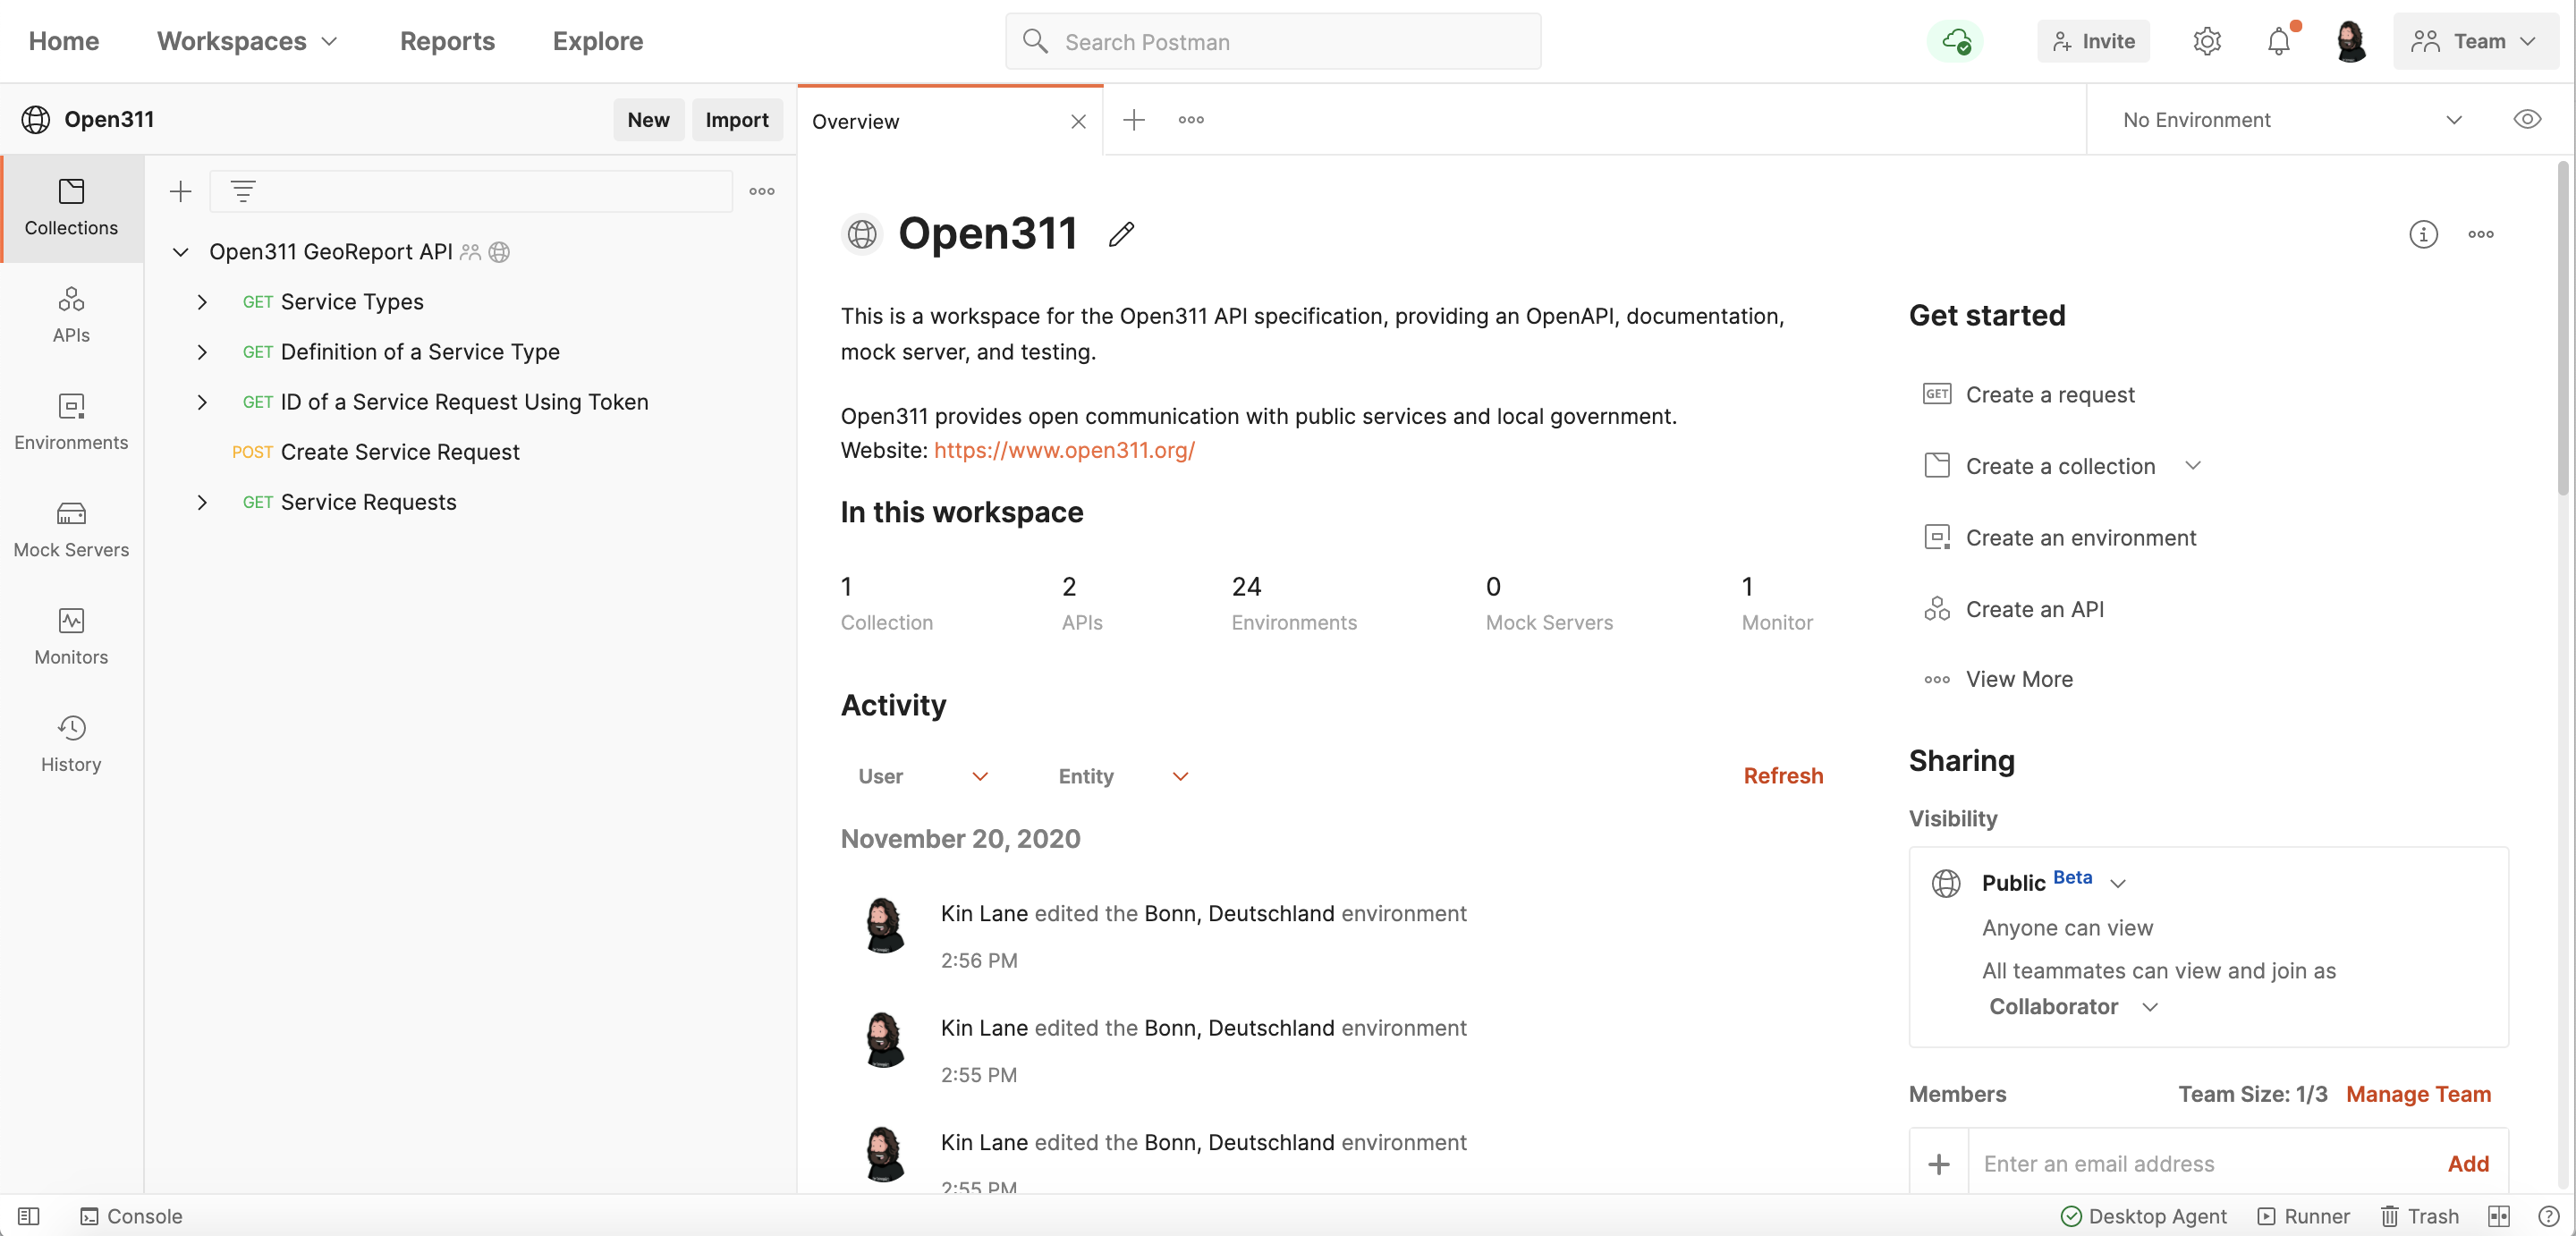The height and width of the screenshot is (1236, 2576).
Task: Refresh the activity feed
Action: point(1783,776)
